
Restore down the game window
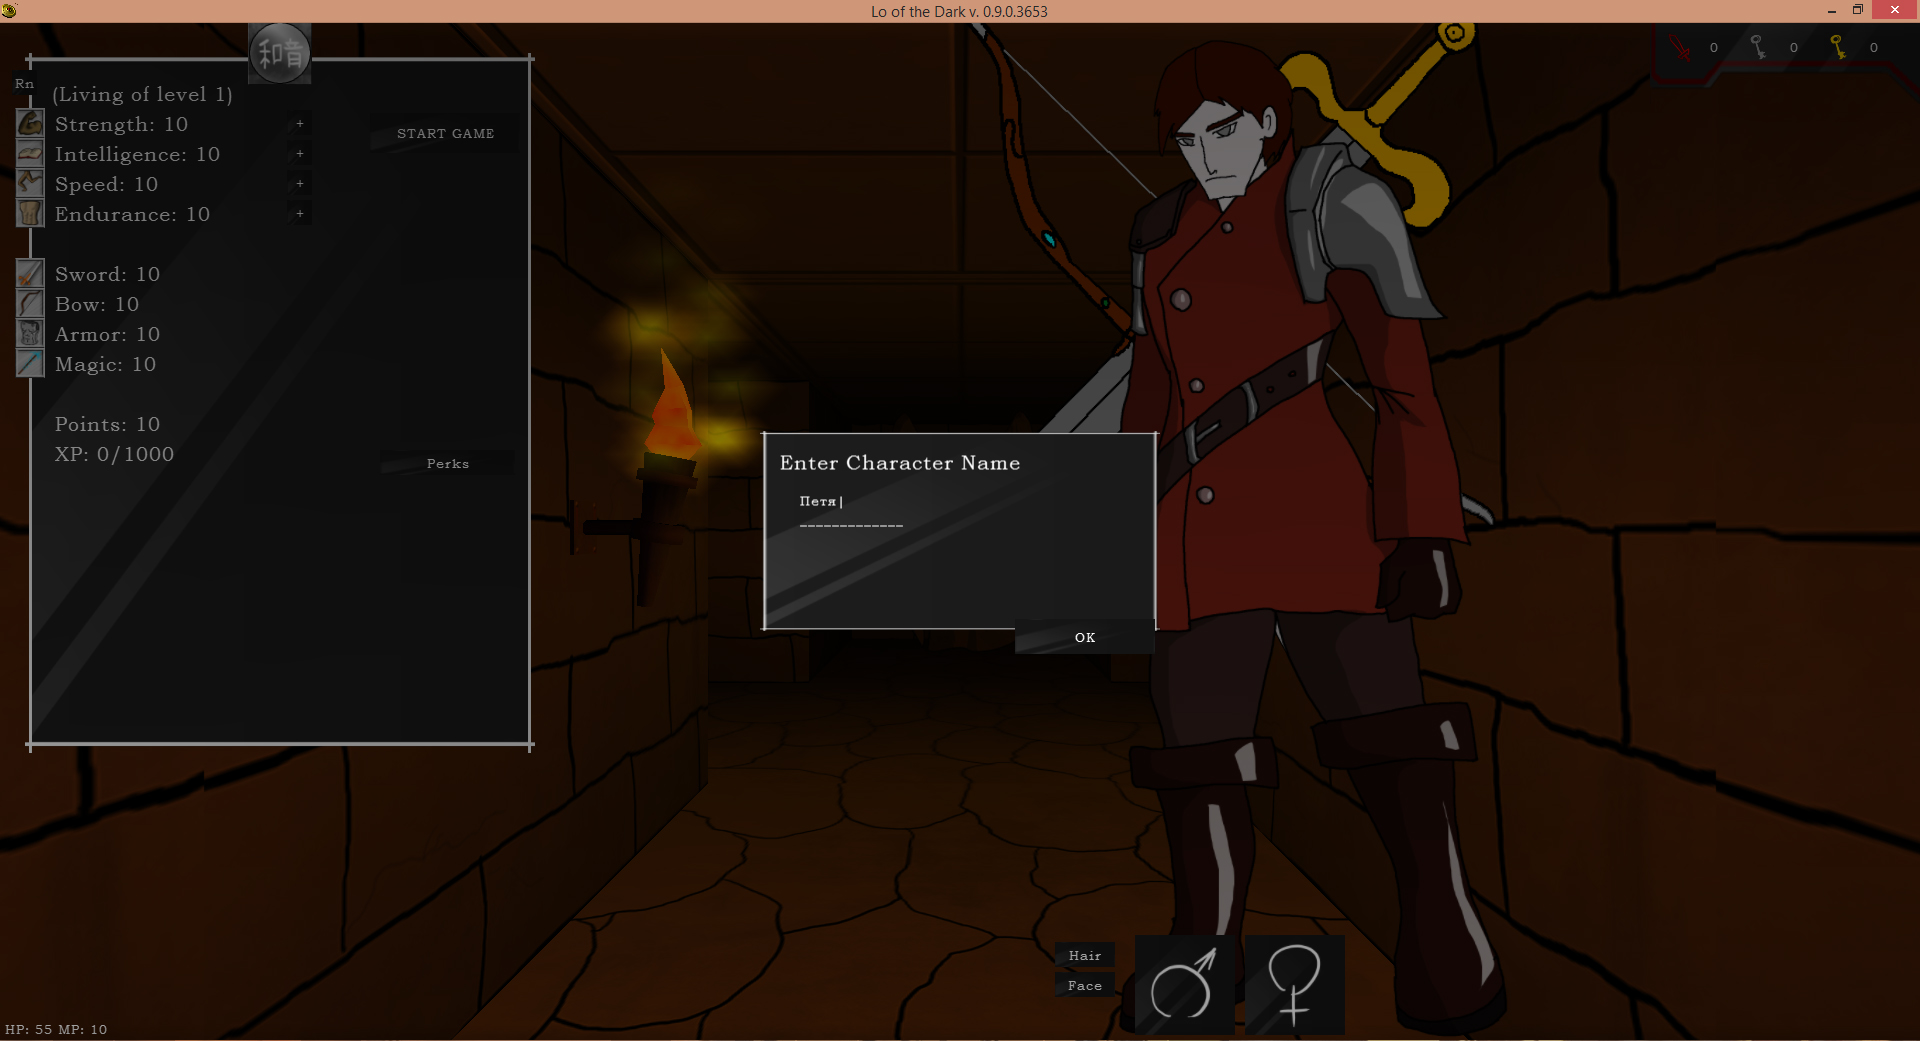(x=1858, y=11)
